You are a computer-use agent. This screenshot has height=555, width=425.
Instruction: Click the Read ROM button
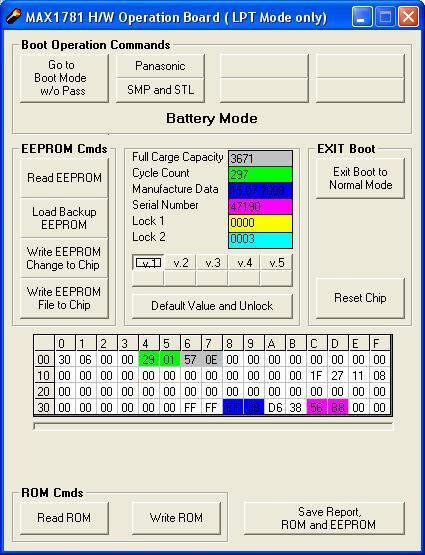pyautogui.click(x=64, y=518)
